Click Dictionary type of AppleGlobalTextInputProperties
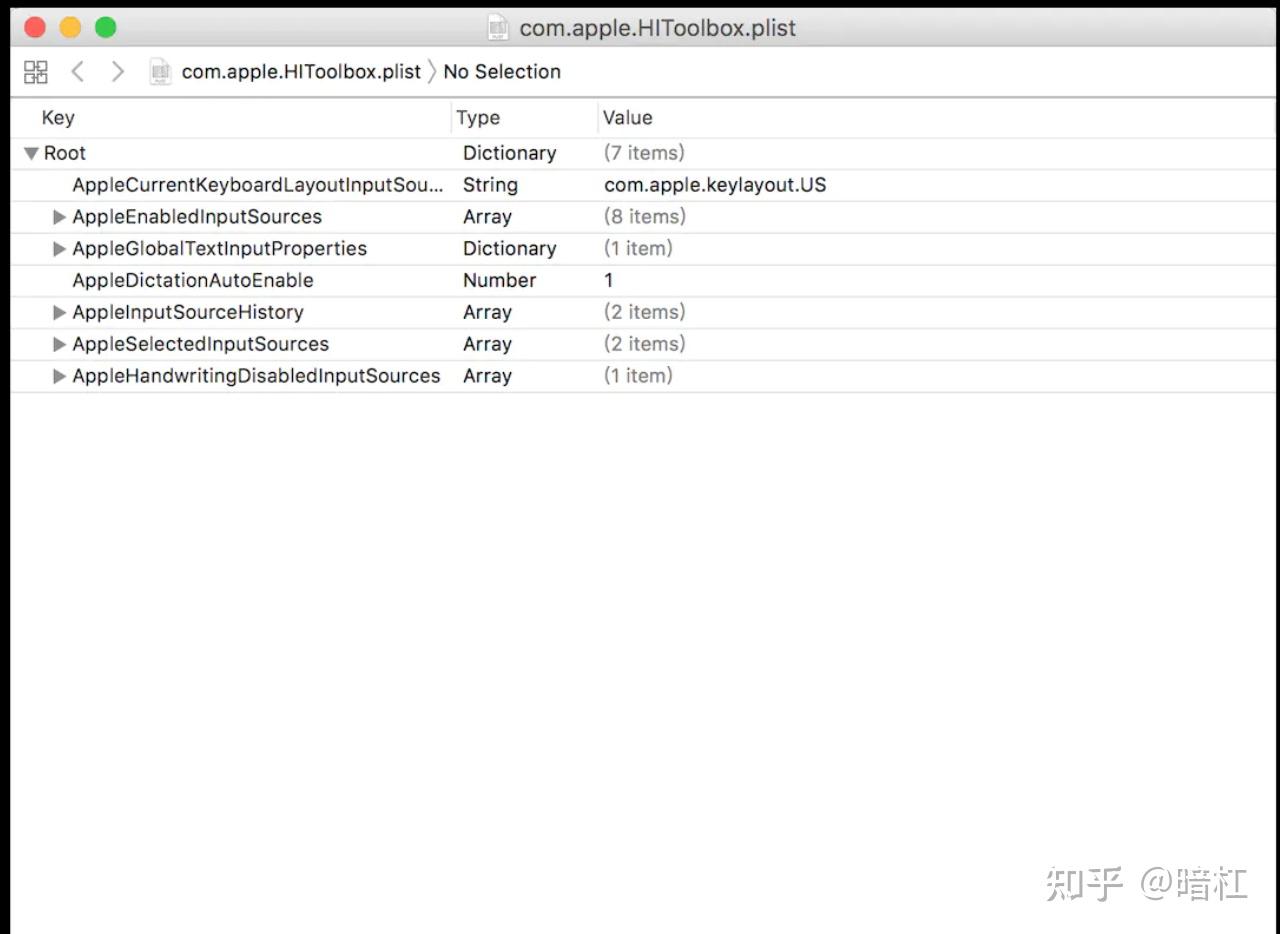 pyautogui.click(x=510, y=249)
